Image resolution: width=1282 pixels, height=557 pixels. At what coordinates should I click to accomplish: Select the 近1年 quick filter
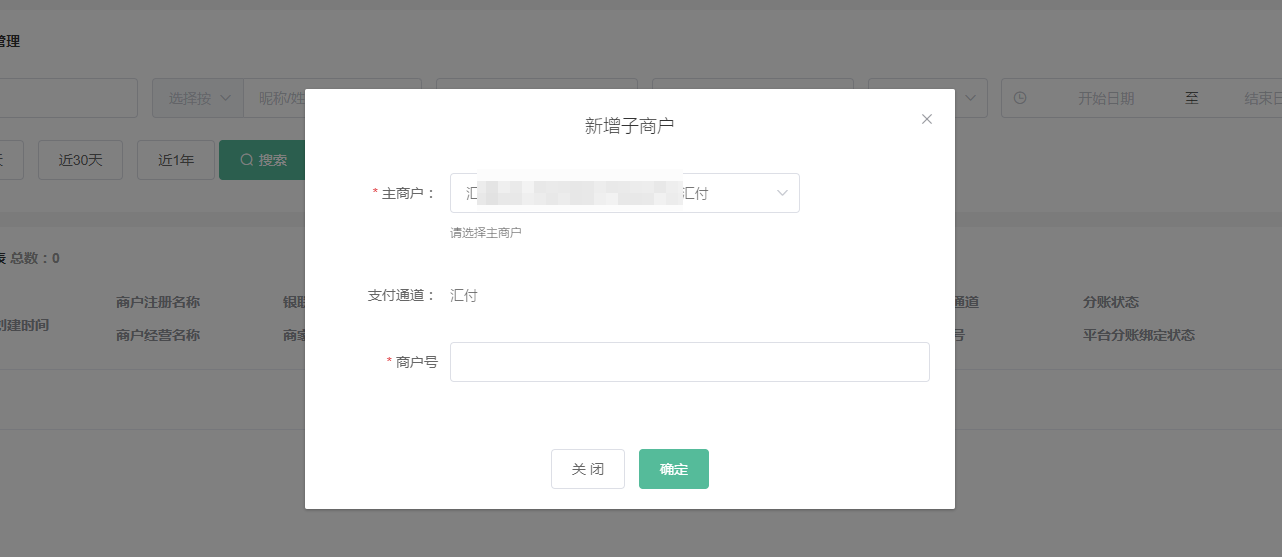point(176,160)
